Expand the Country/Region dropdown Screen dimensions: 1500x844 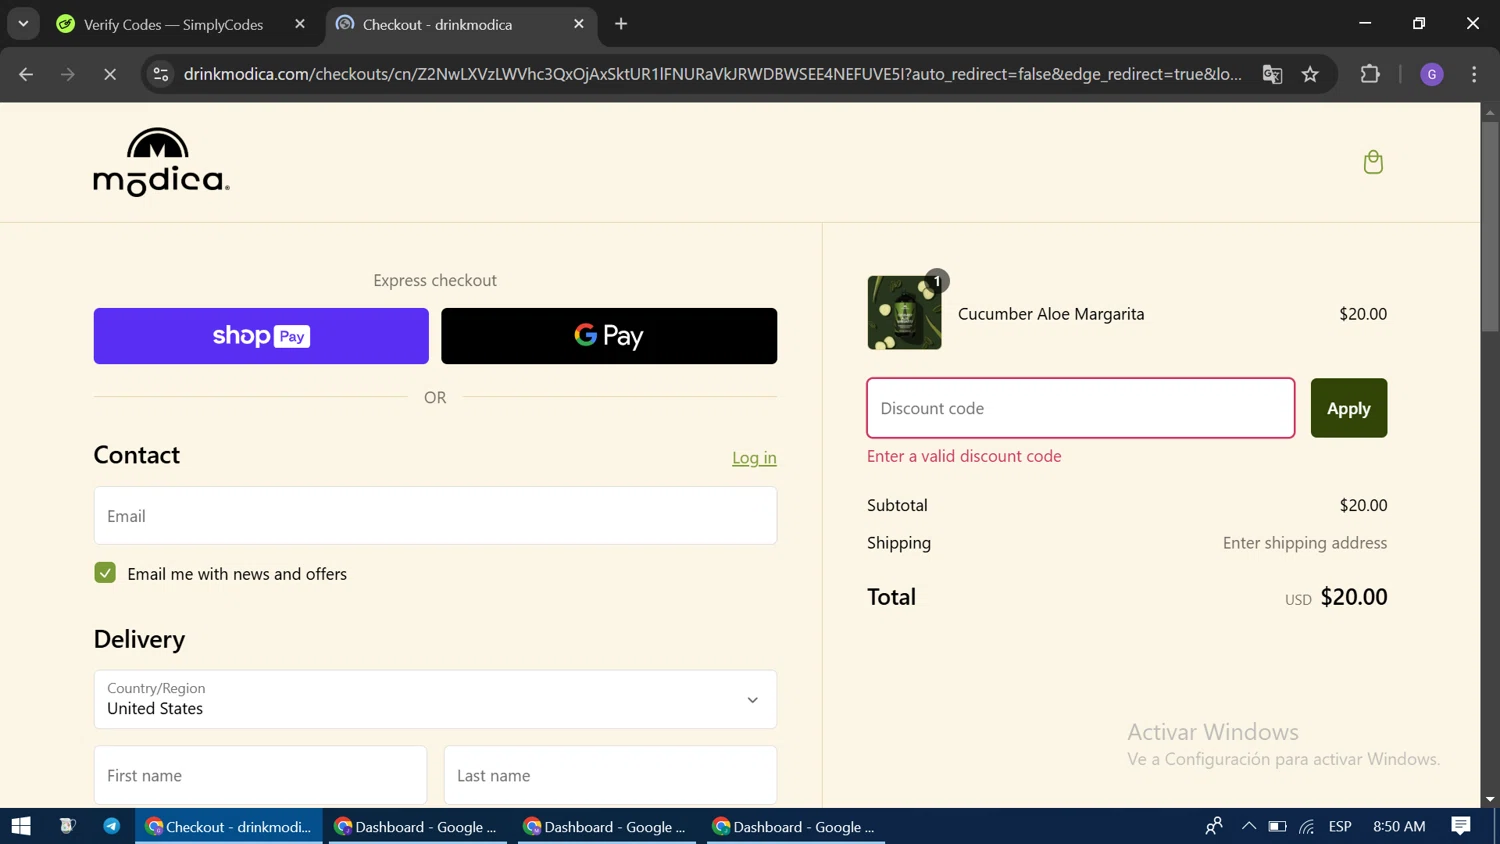pyautogui.click(x=435, y=699)
